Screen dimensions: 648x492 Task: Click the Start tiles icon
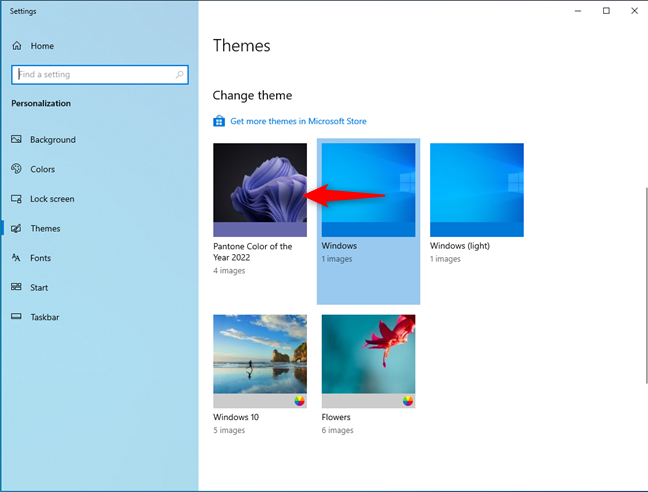16,287
